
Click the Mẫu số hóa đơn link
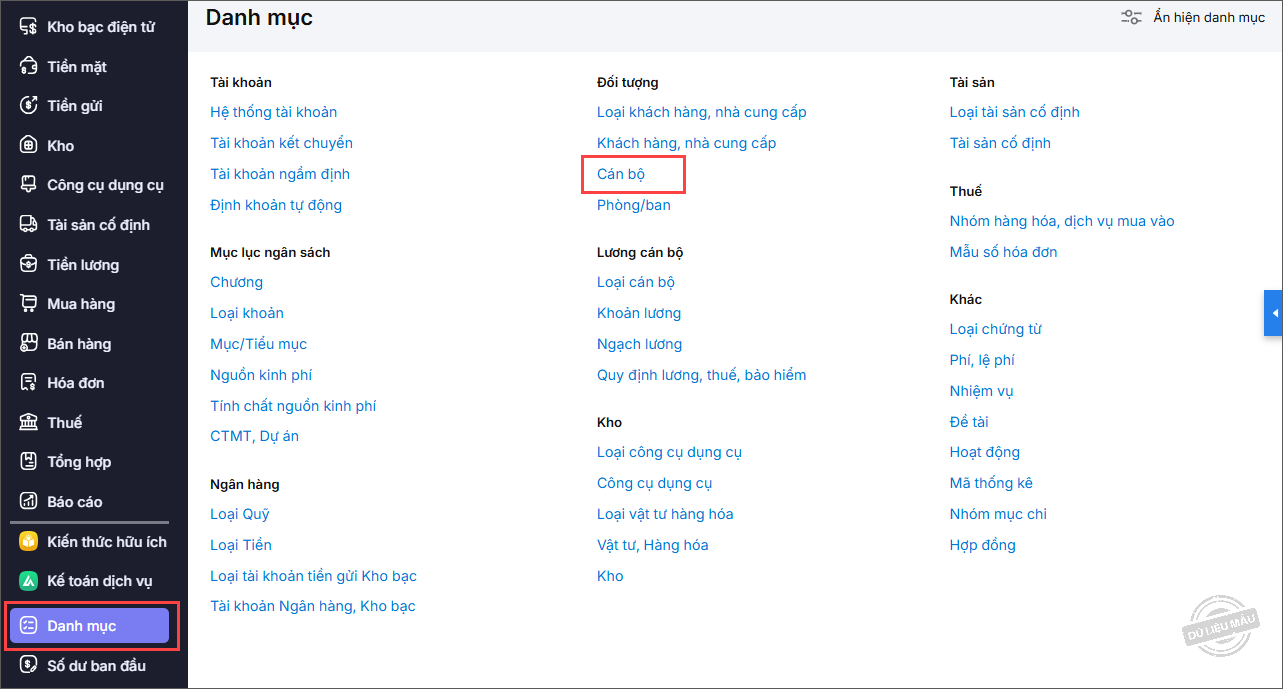click(x=1004, y=252)
